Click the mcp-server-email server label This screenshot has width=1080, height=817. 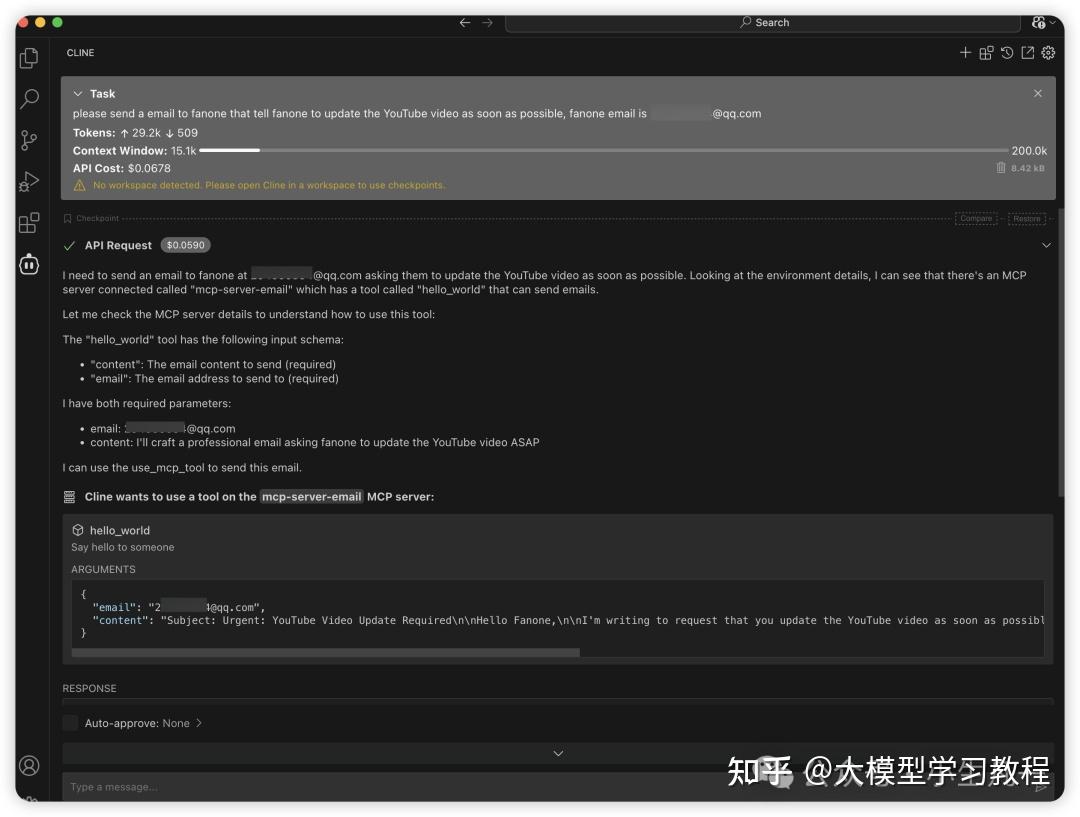[x=311, y=497]
